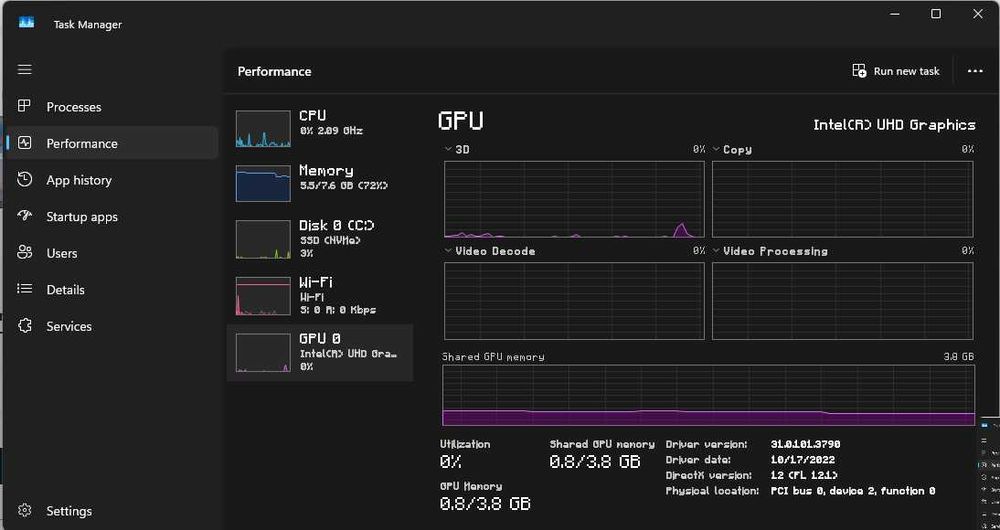Click the Task Manager window title
Image resolution: width=1000 pixels, height=530 pixels.
(87, 24)
